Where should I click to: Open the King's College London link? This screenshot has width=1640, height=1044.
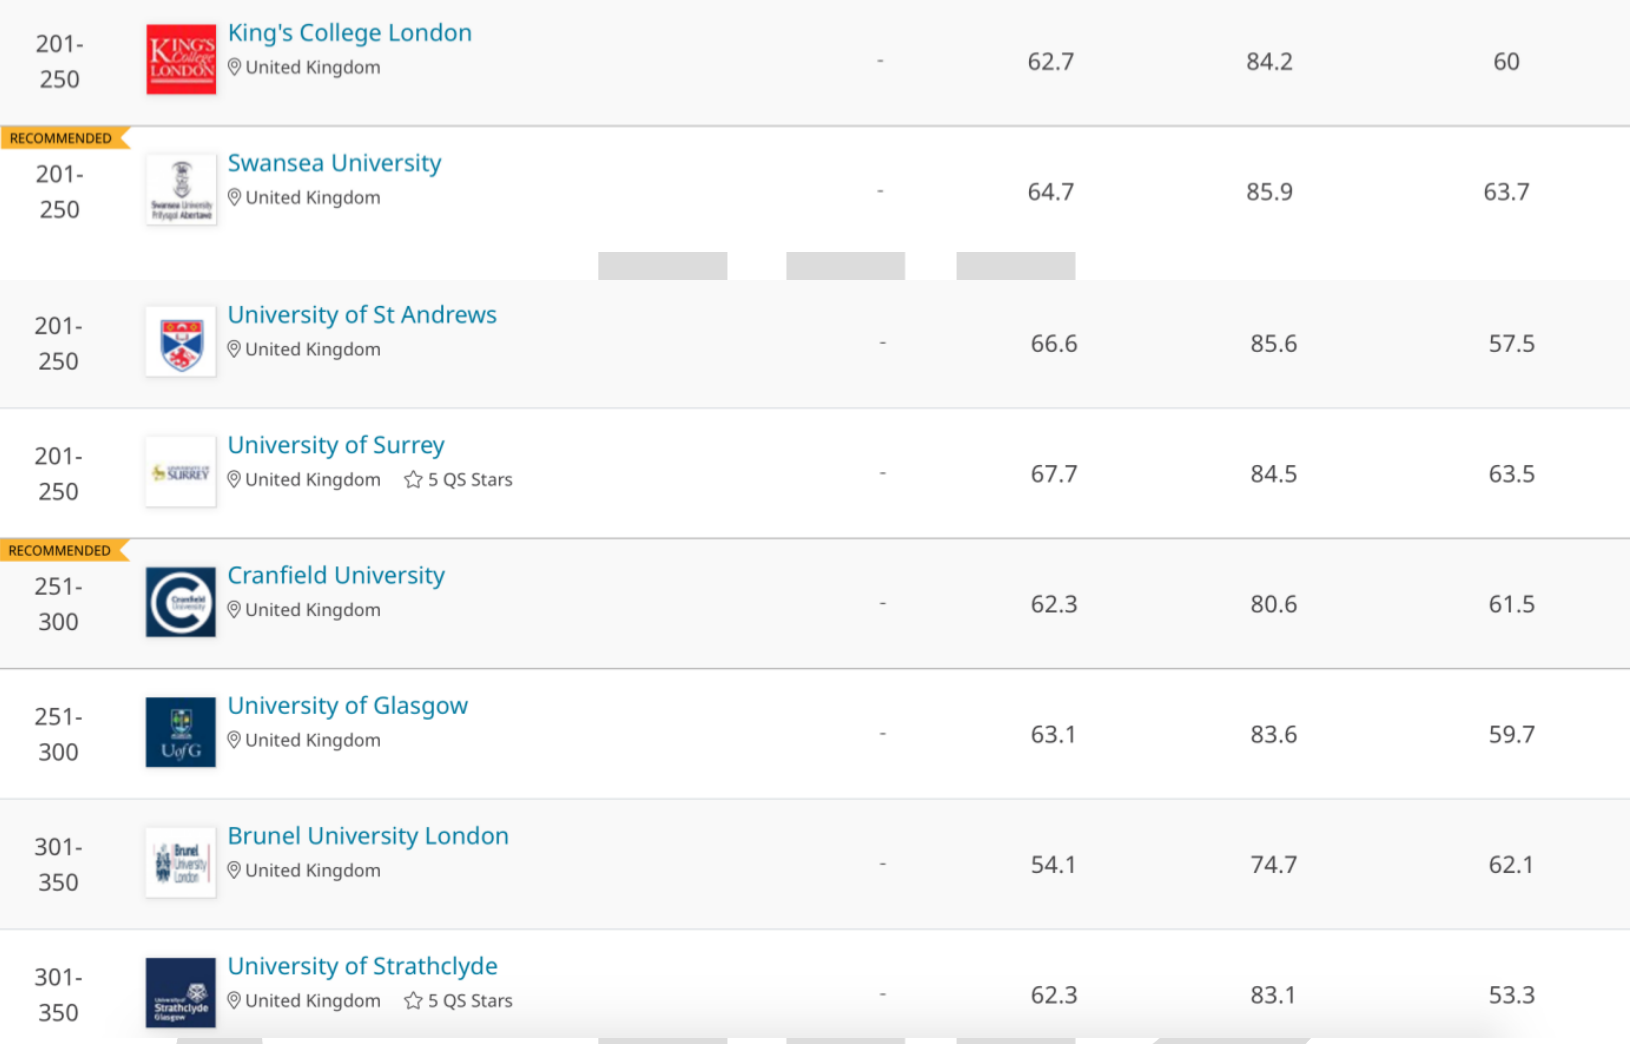[349, 33]
